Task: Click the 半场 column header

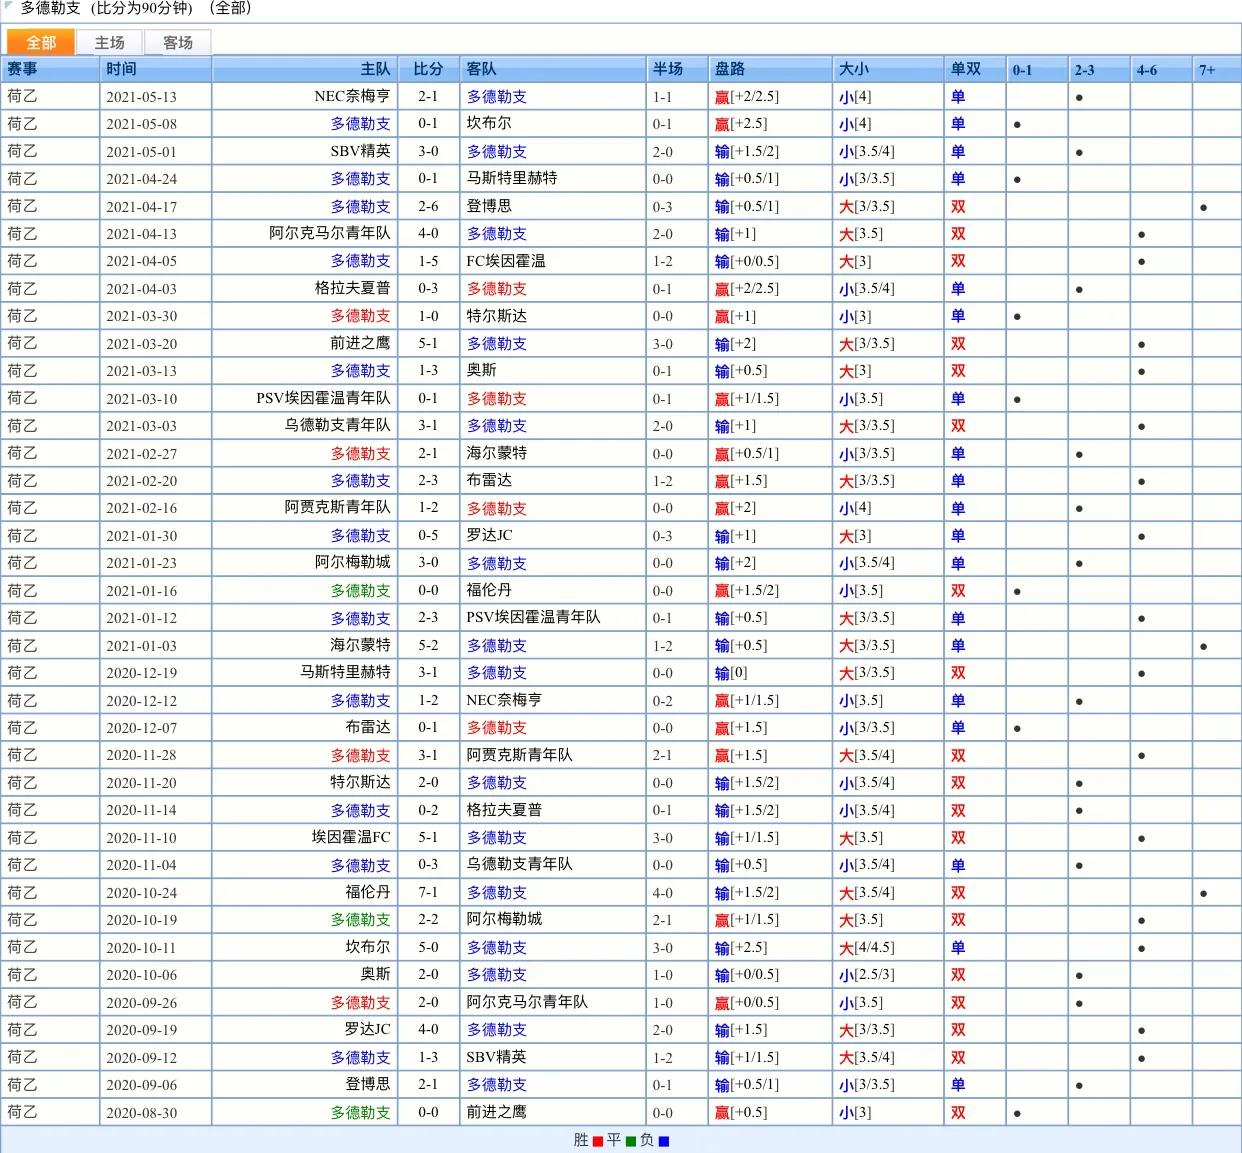Action: point(668,69)
